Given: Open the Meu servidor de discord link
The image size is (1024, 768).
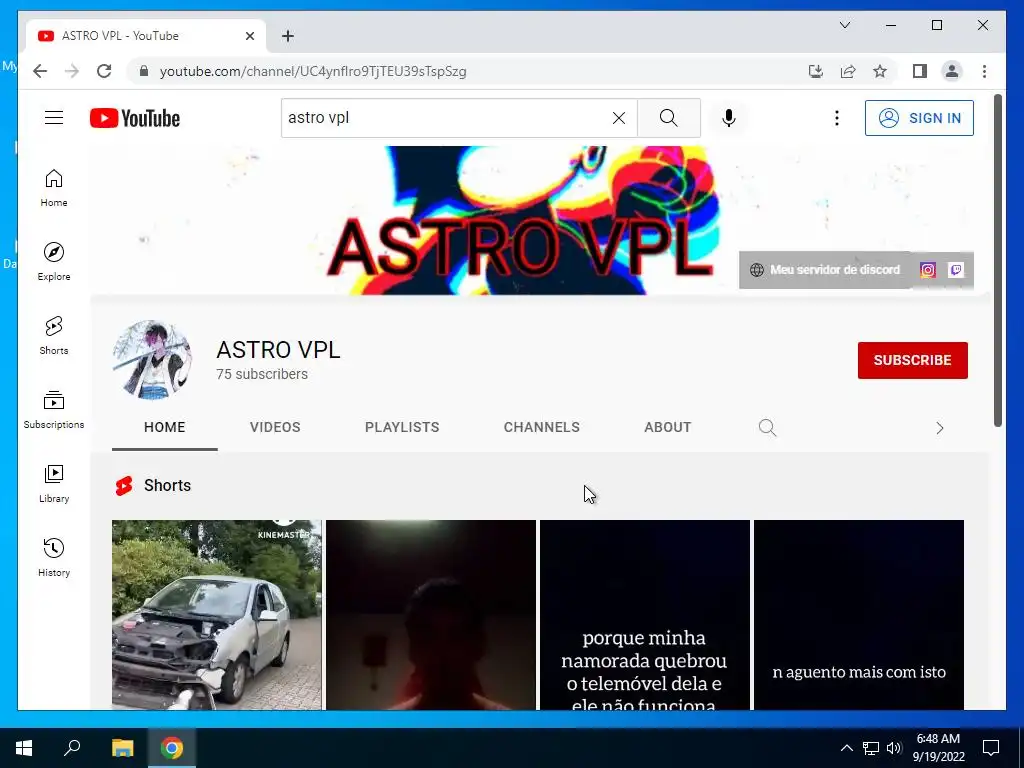Looking at the screenshot, I should coord(825,270).
